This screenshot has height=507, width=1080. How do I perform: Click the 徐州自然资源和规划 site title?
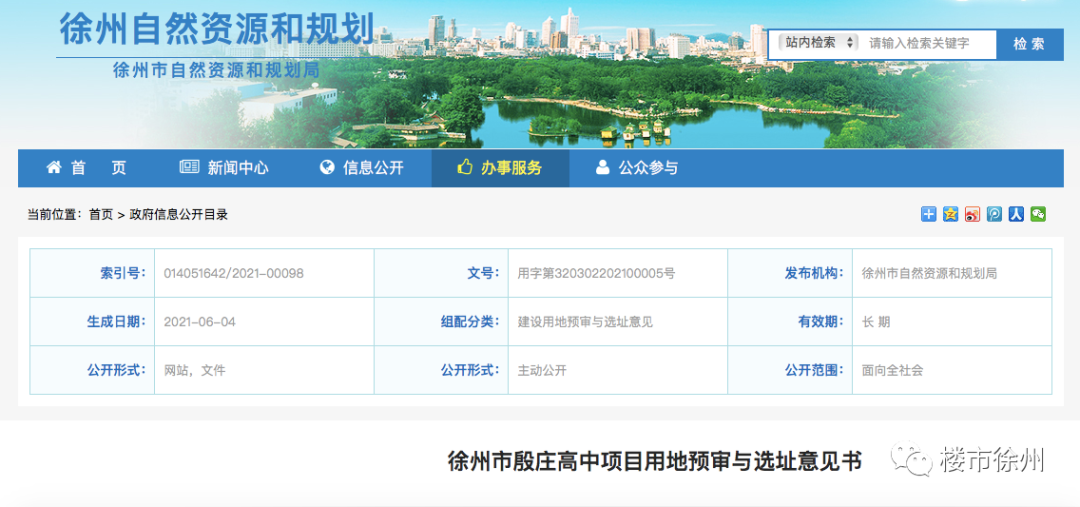pos(217,29)
